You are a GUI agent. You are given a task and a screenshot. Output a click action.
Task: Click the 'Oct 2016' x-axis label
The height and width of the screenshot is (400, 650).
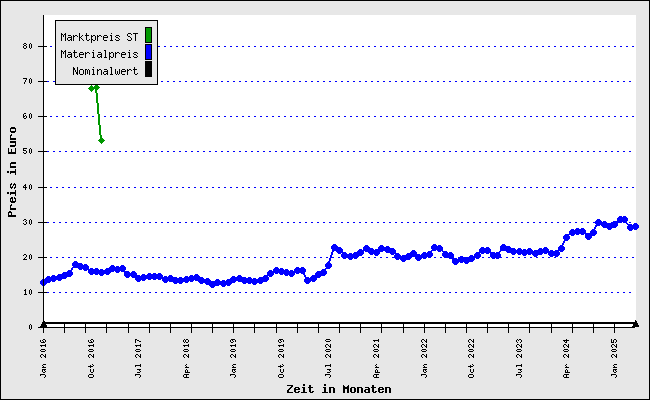tap(91, 358)
